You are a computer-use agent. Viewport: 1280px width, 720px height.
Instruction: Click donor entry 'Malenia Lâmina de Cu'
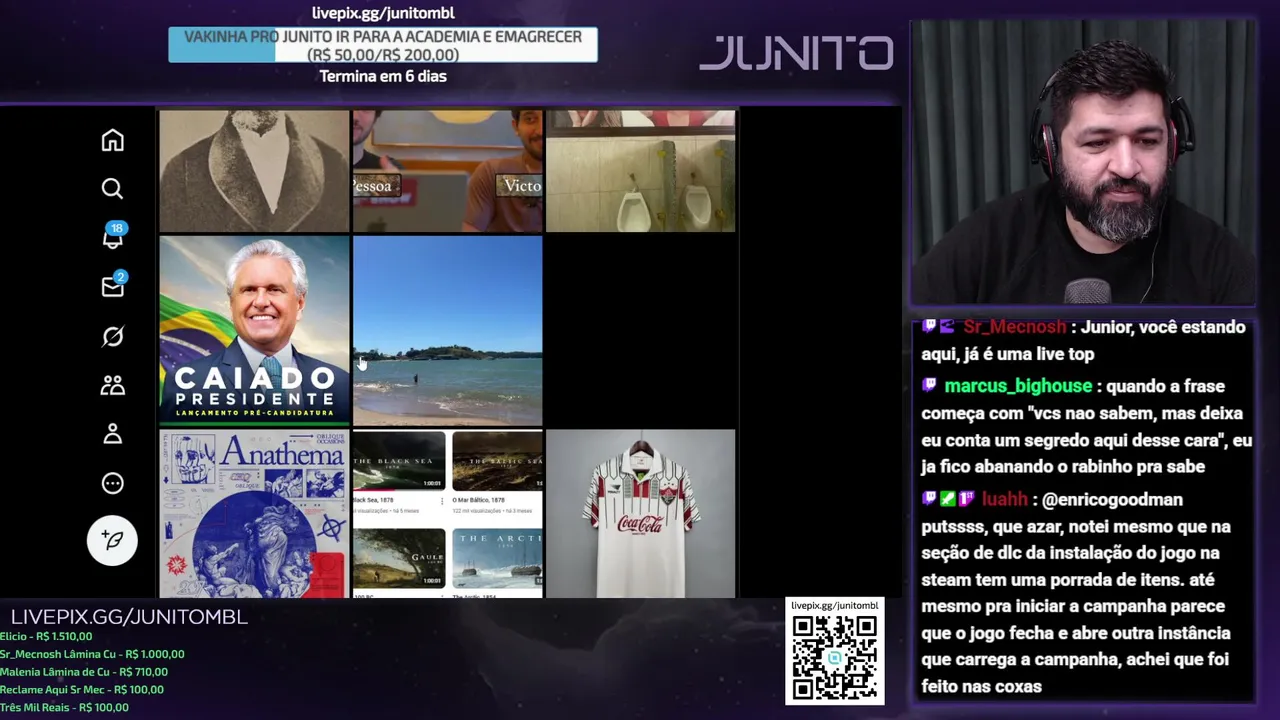(84, 672)
